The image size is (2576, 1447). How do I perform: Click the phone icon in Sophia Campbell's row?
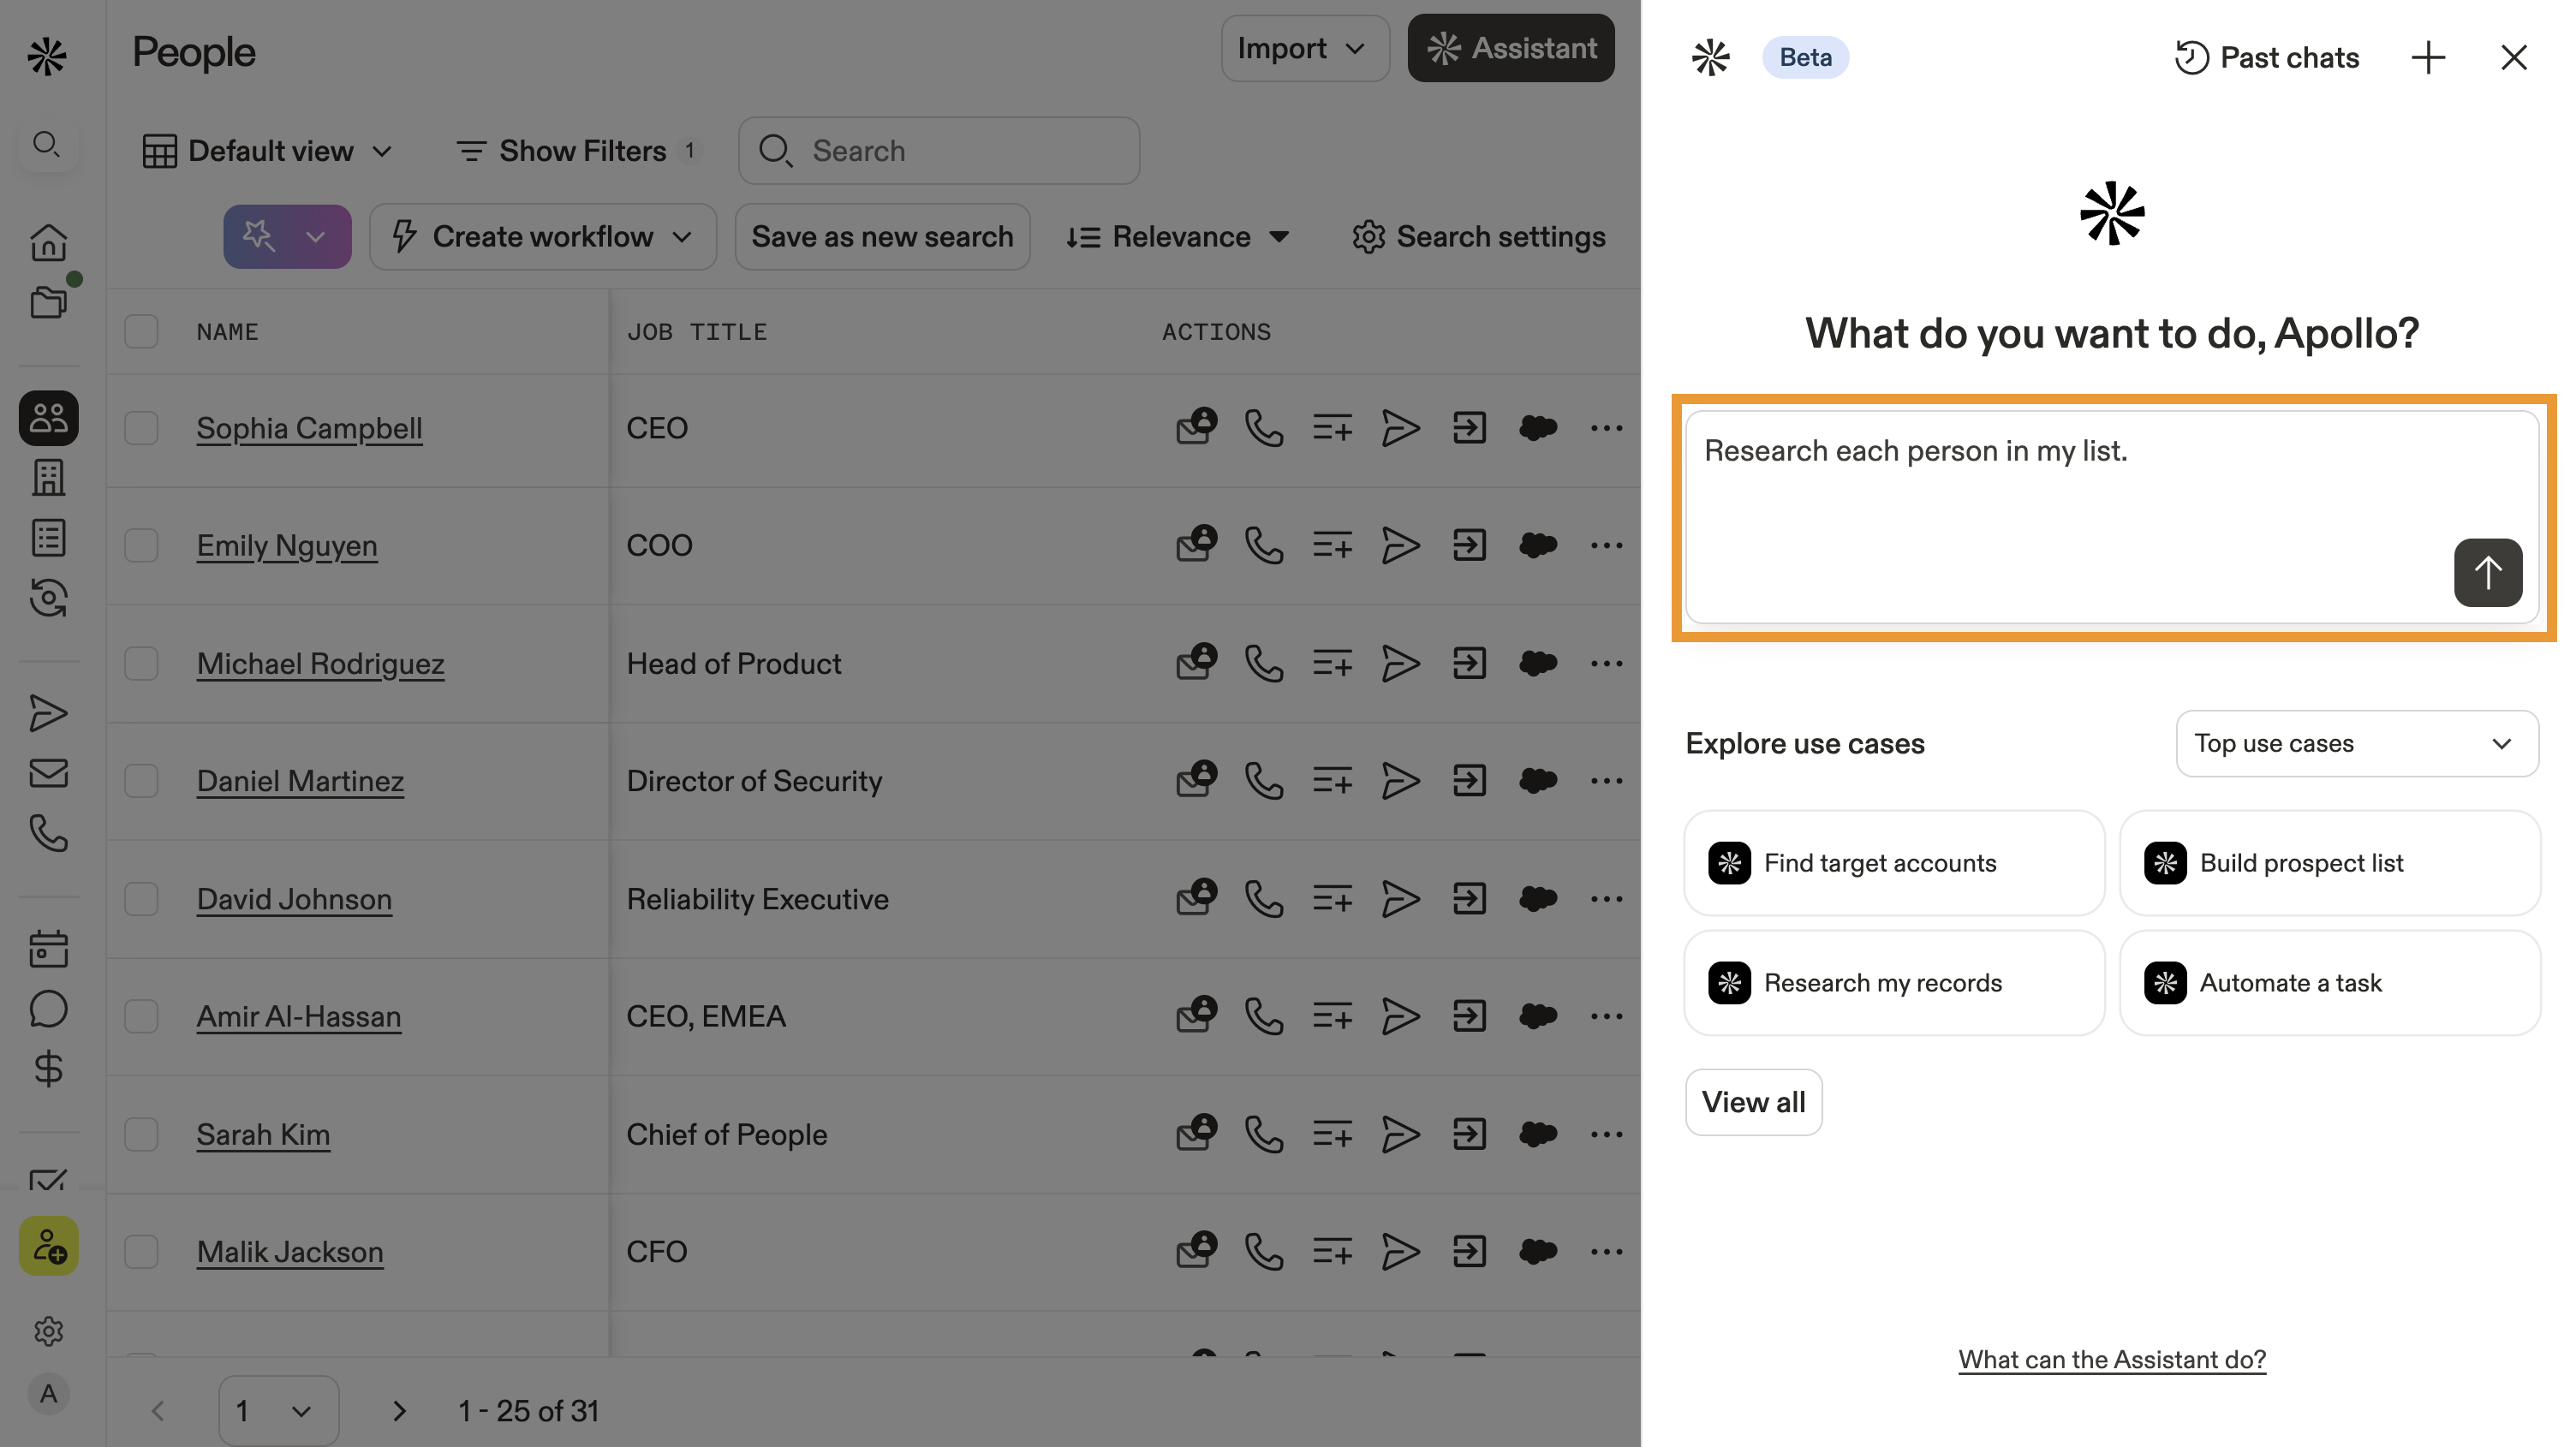tap(1264, 428)
